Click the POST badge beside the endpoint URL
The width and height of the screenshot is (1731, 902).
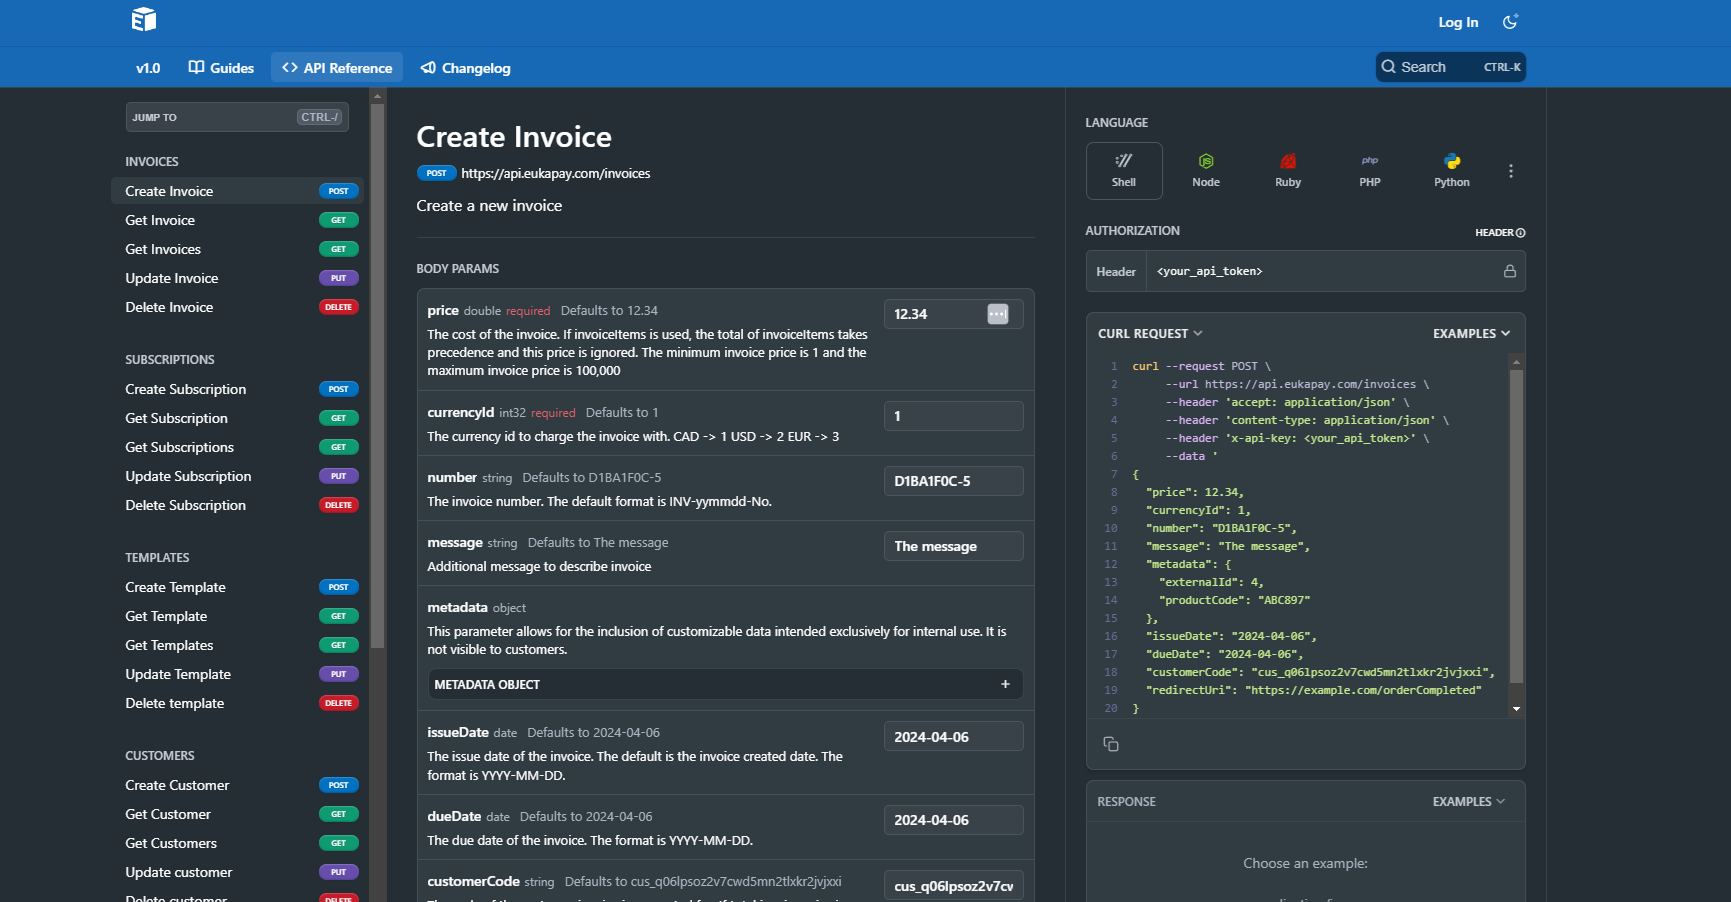click(x=436, y=173)
